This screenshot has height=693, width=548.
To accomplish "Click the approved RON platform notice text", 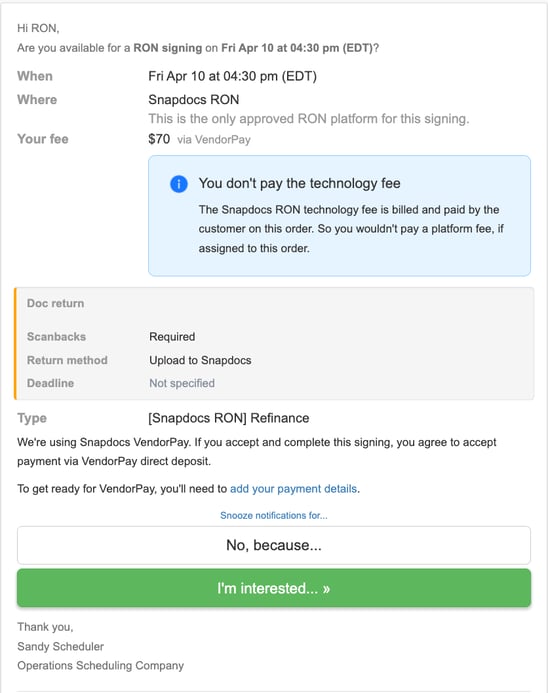I will (308, 119).
